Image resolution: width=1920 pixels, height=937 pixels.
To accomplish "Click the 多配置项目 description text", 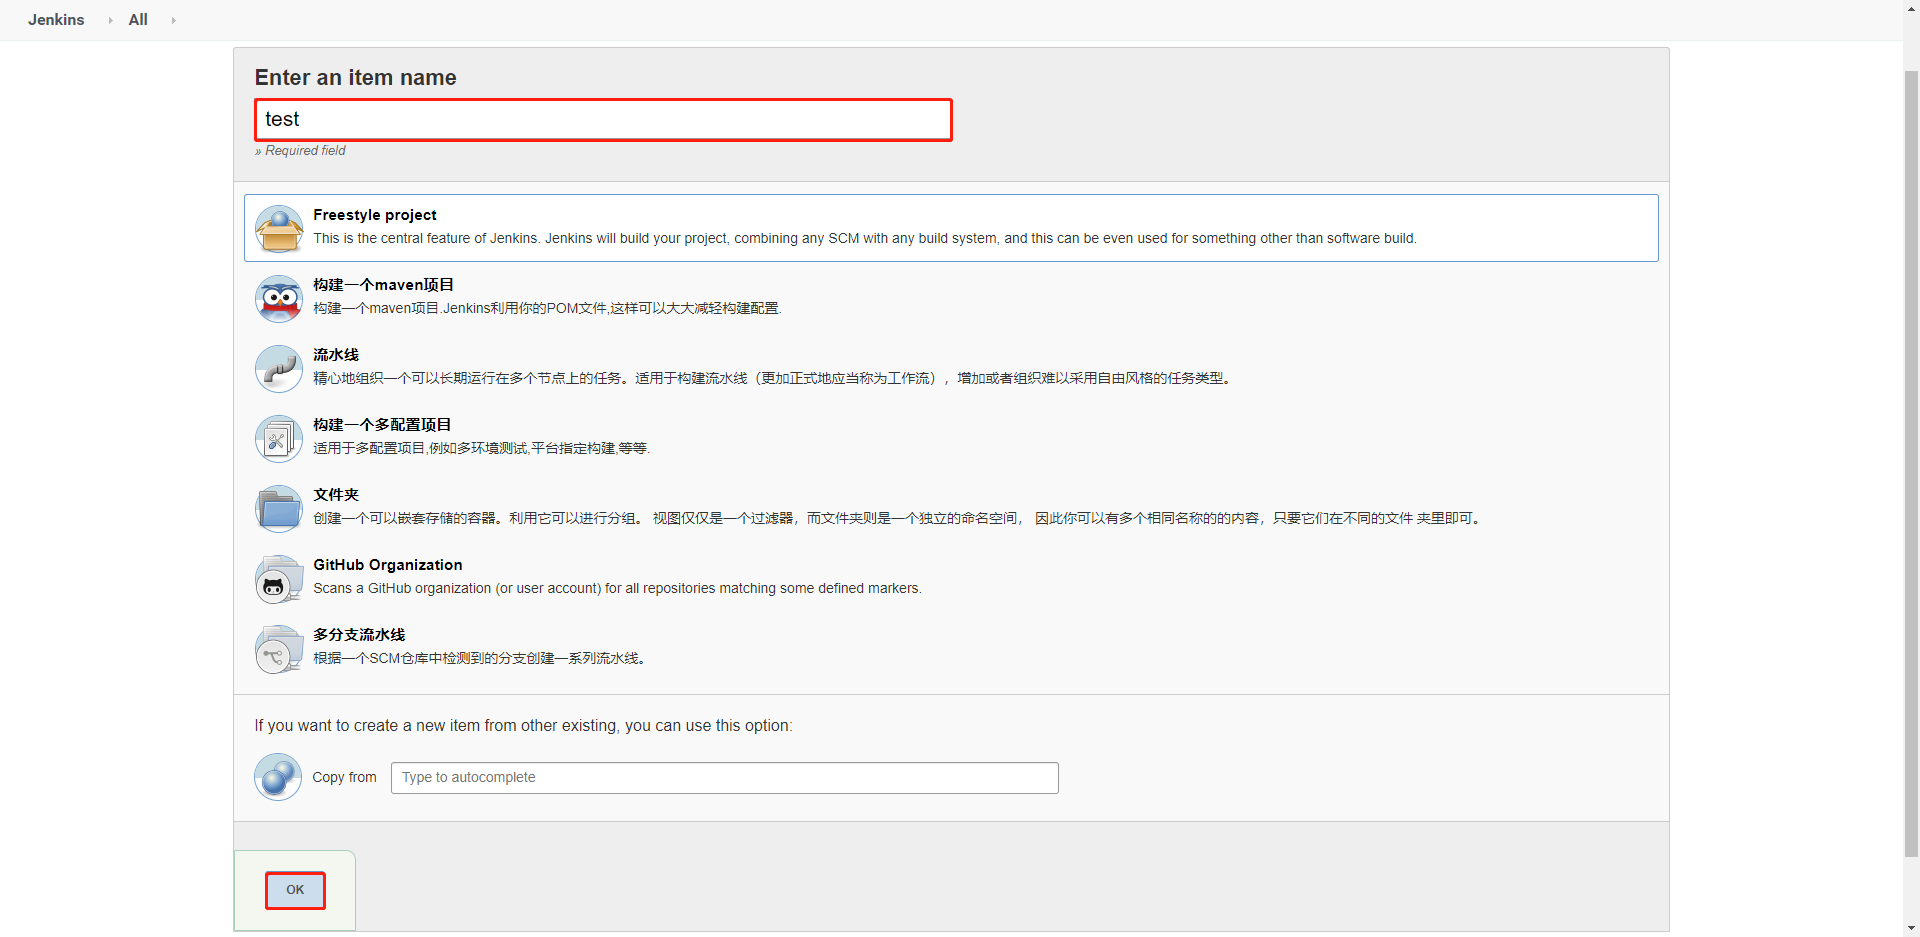I will (482, 448).
